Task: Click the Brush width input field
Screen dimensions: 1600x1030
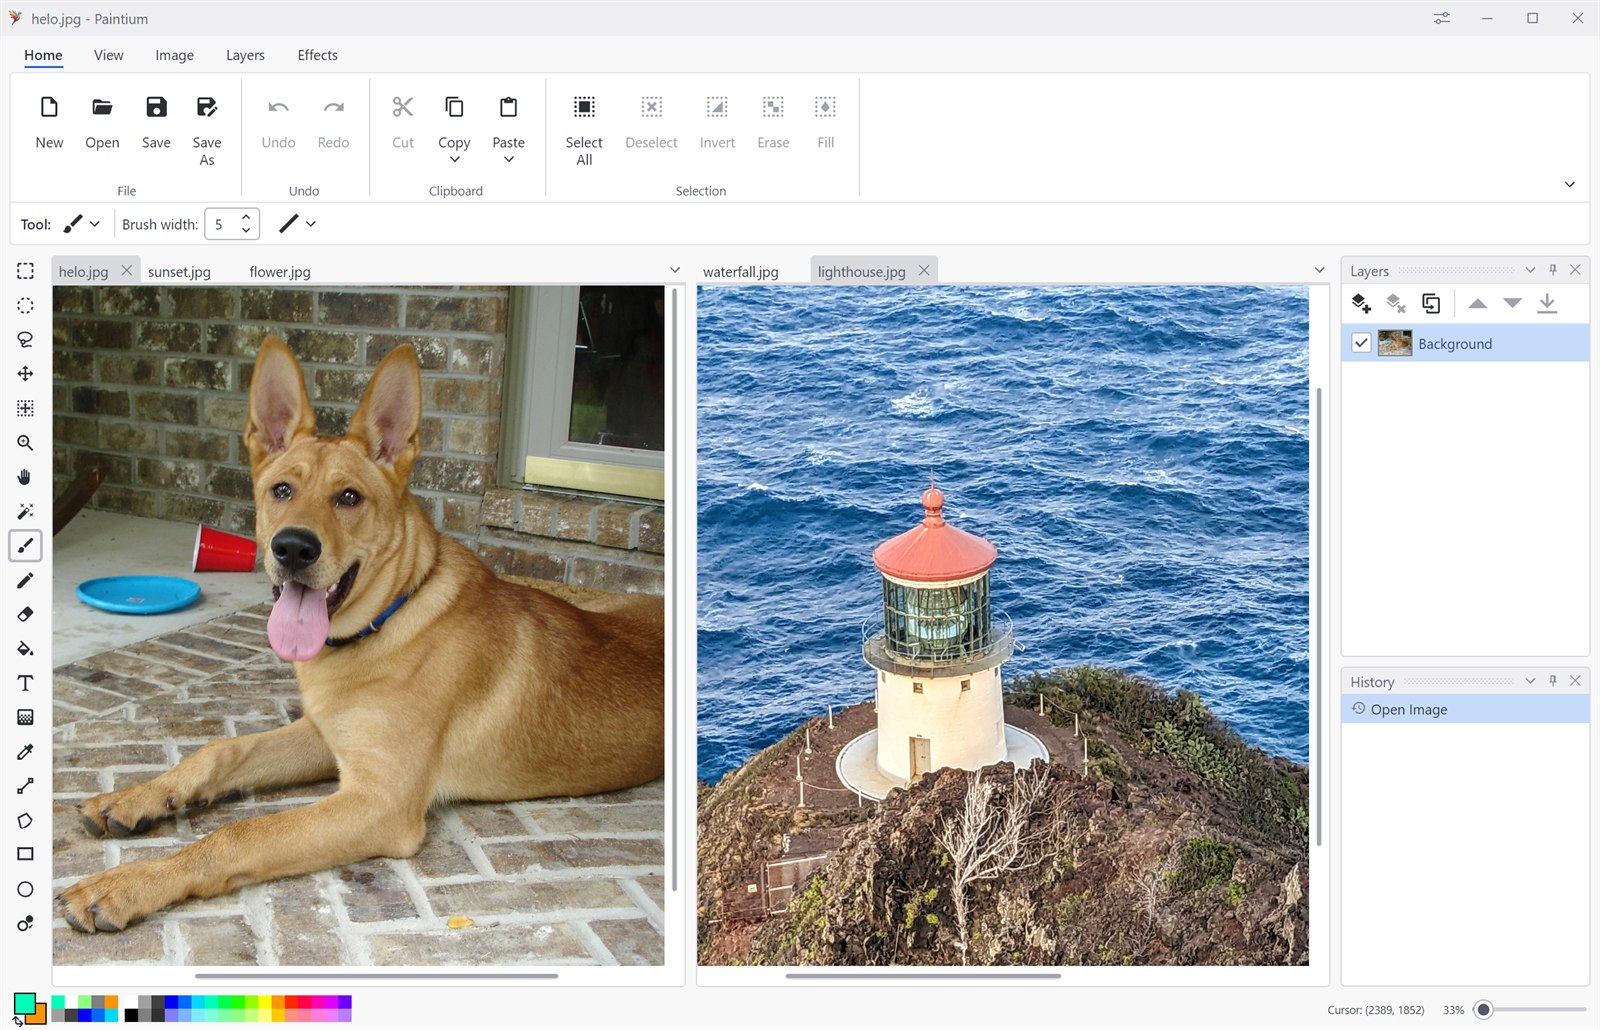Action: tap(220, 224)
